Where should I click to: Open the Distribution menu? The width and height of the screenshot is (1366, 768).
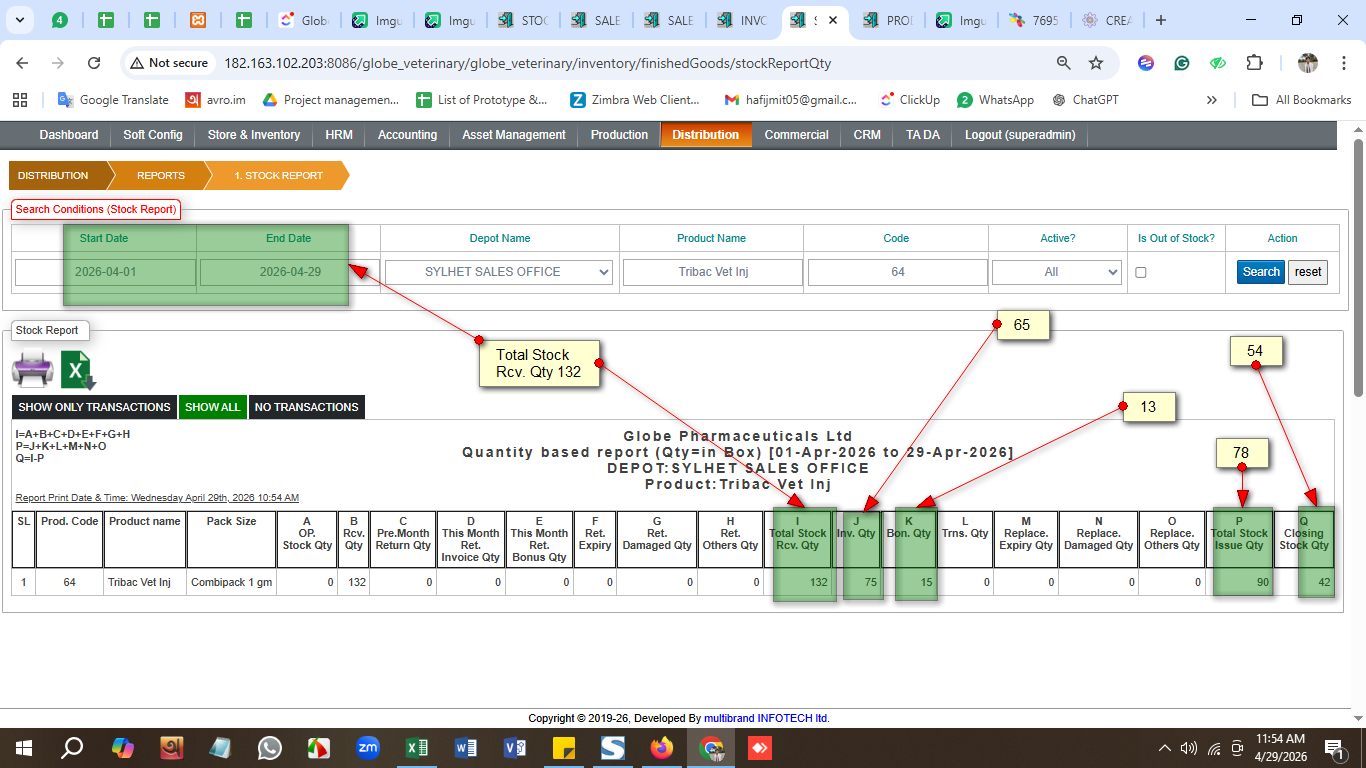pos(706,135)
